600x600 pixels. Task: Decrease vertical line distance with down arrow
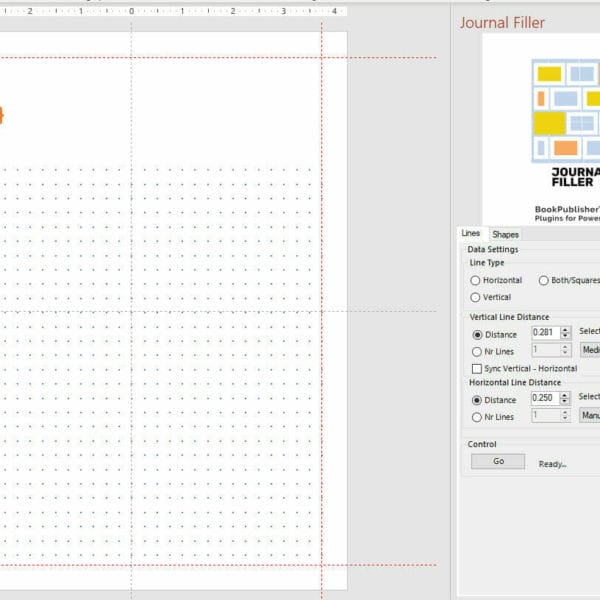566,337
